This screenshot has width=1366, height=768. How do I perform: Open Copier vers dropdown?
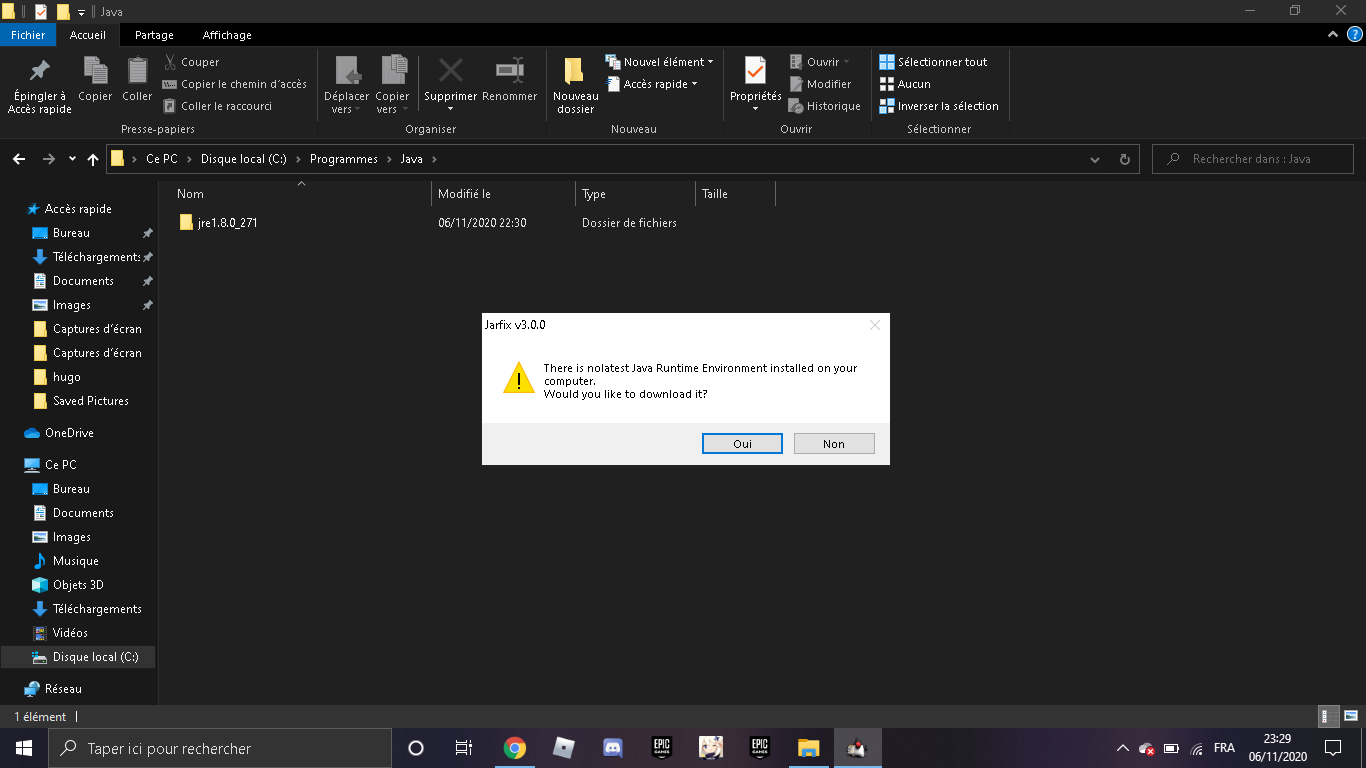pyautogui.click(x=392, y=86)
